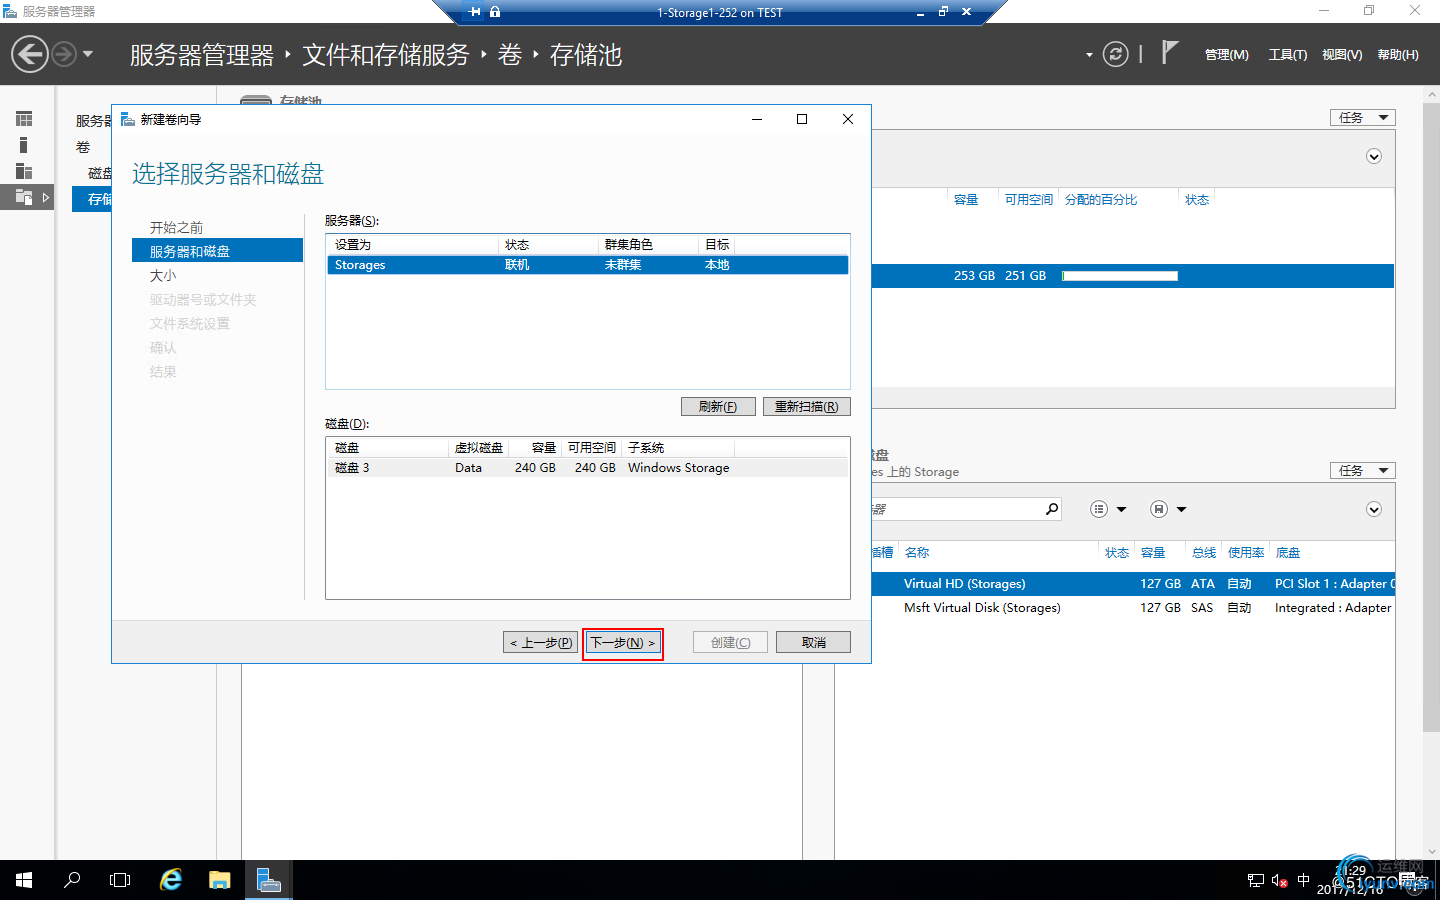Click the 取消 button in the wizard
Viewport: 1440px width, 900px height.
[814, 642]
